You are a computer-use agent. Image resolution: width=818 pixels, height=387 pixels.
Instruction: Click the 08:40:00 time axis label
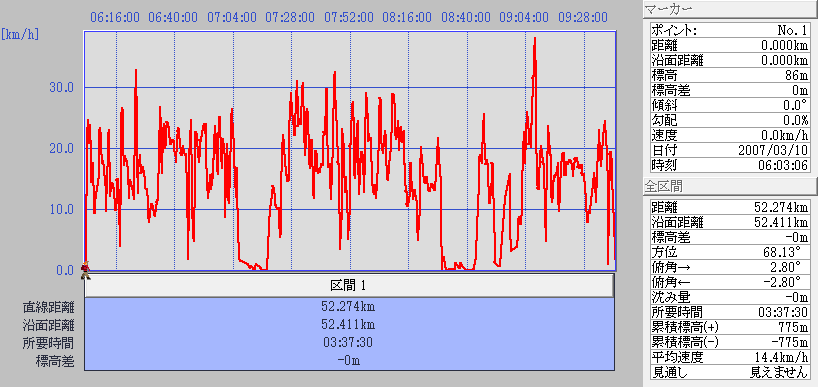(466, 17)
